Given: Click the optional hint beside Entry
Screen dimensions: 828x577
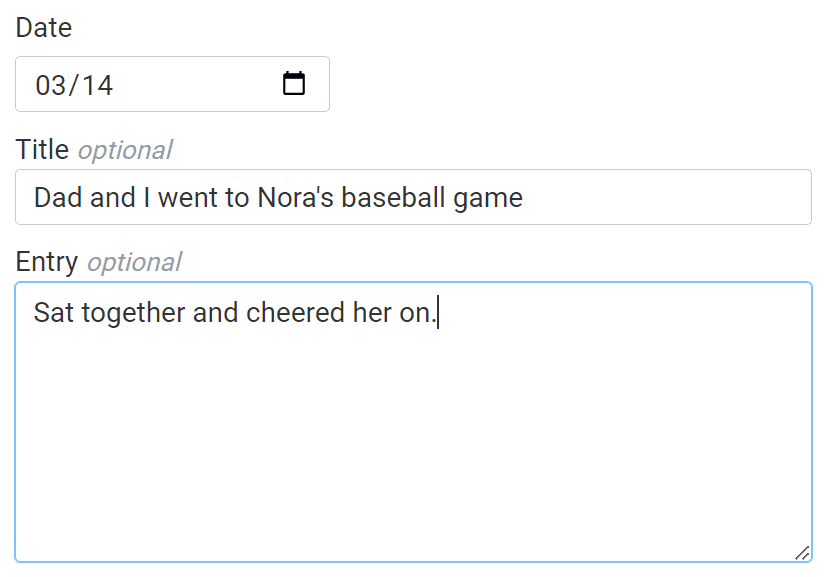Looking at the screenshot, I should pos(134,263).
